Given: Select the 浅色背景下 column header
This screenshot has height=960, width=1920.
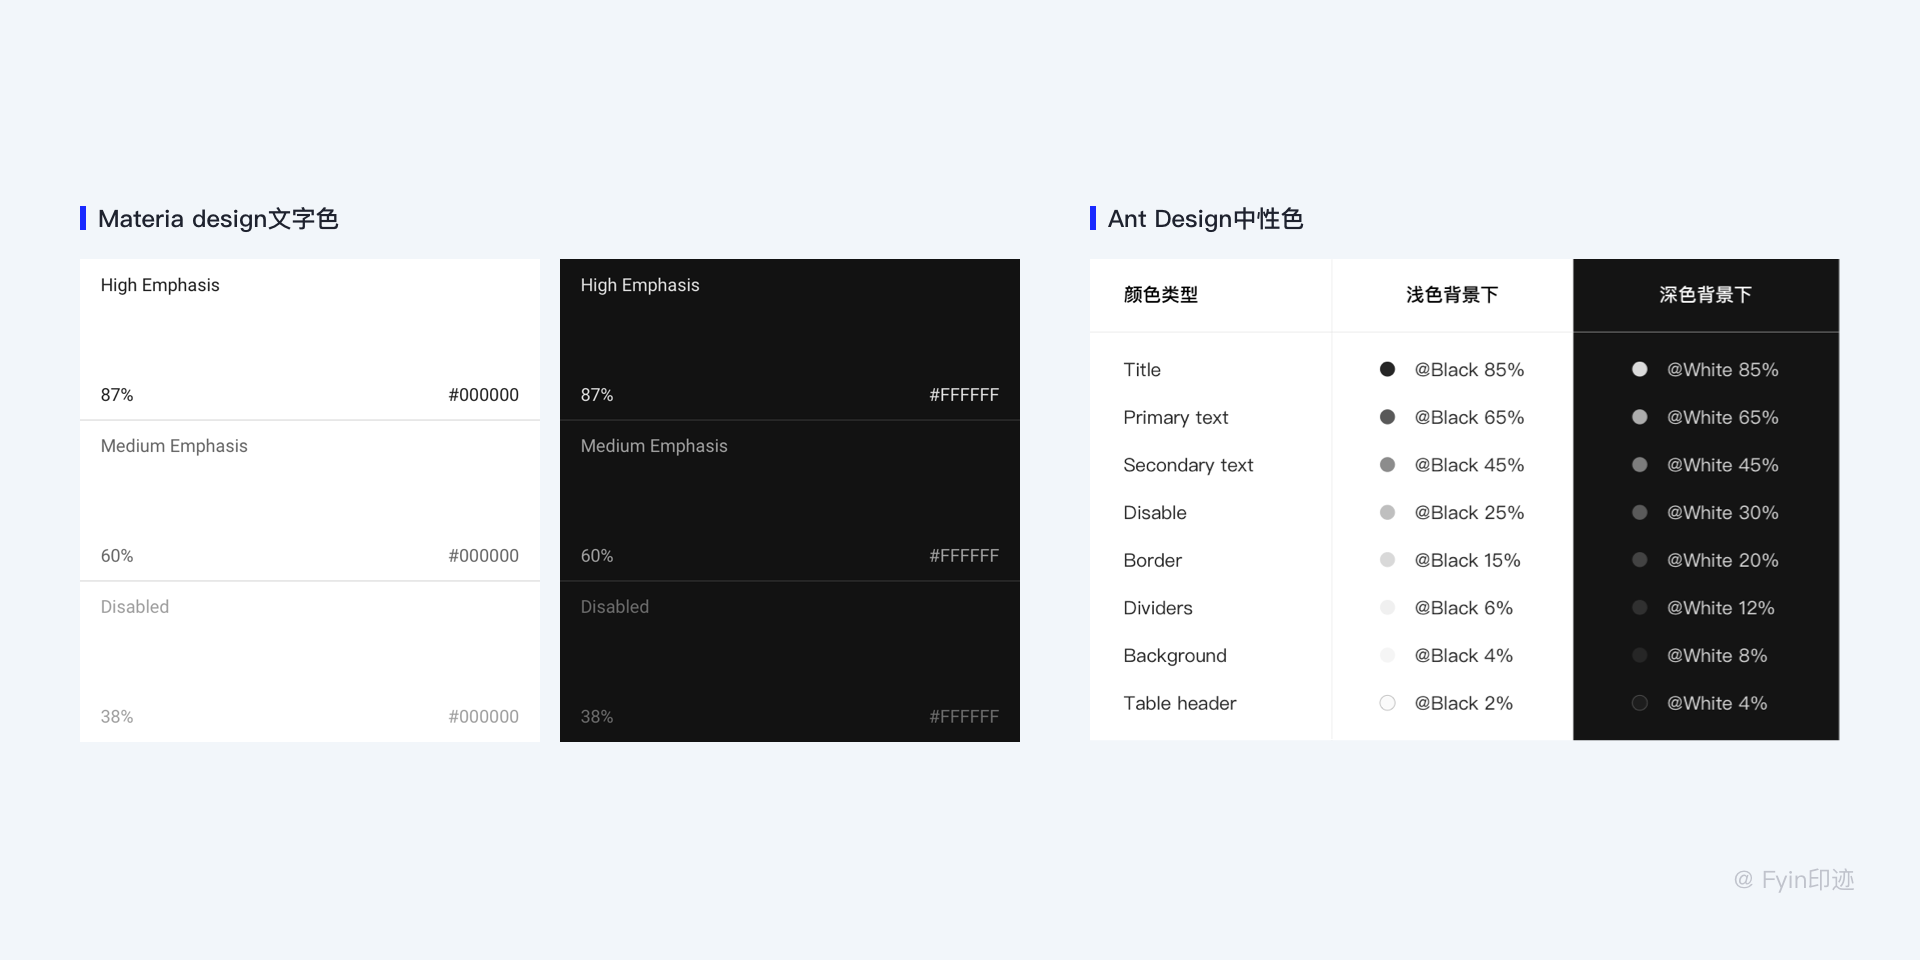Looking at the screenshot, I should (x=1451, y=295).
